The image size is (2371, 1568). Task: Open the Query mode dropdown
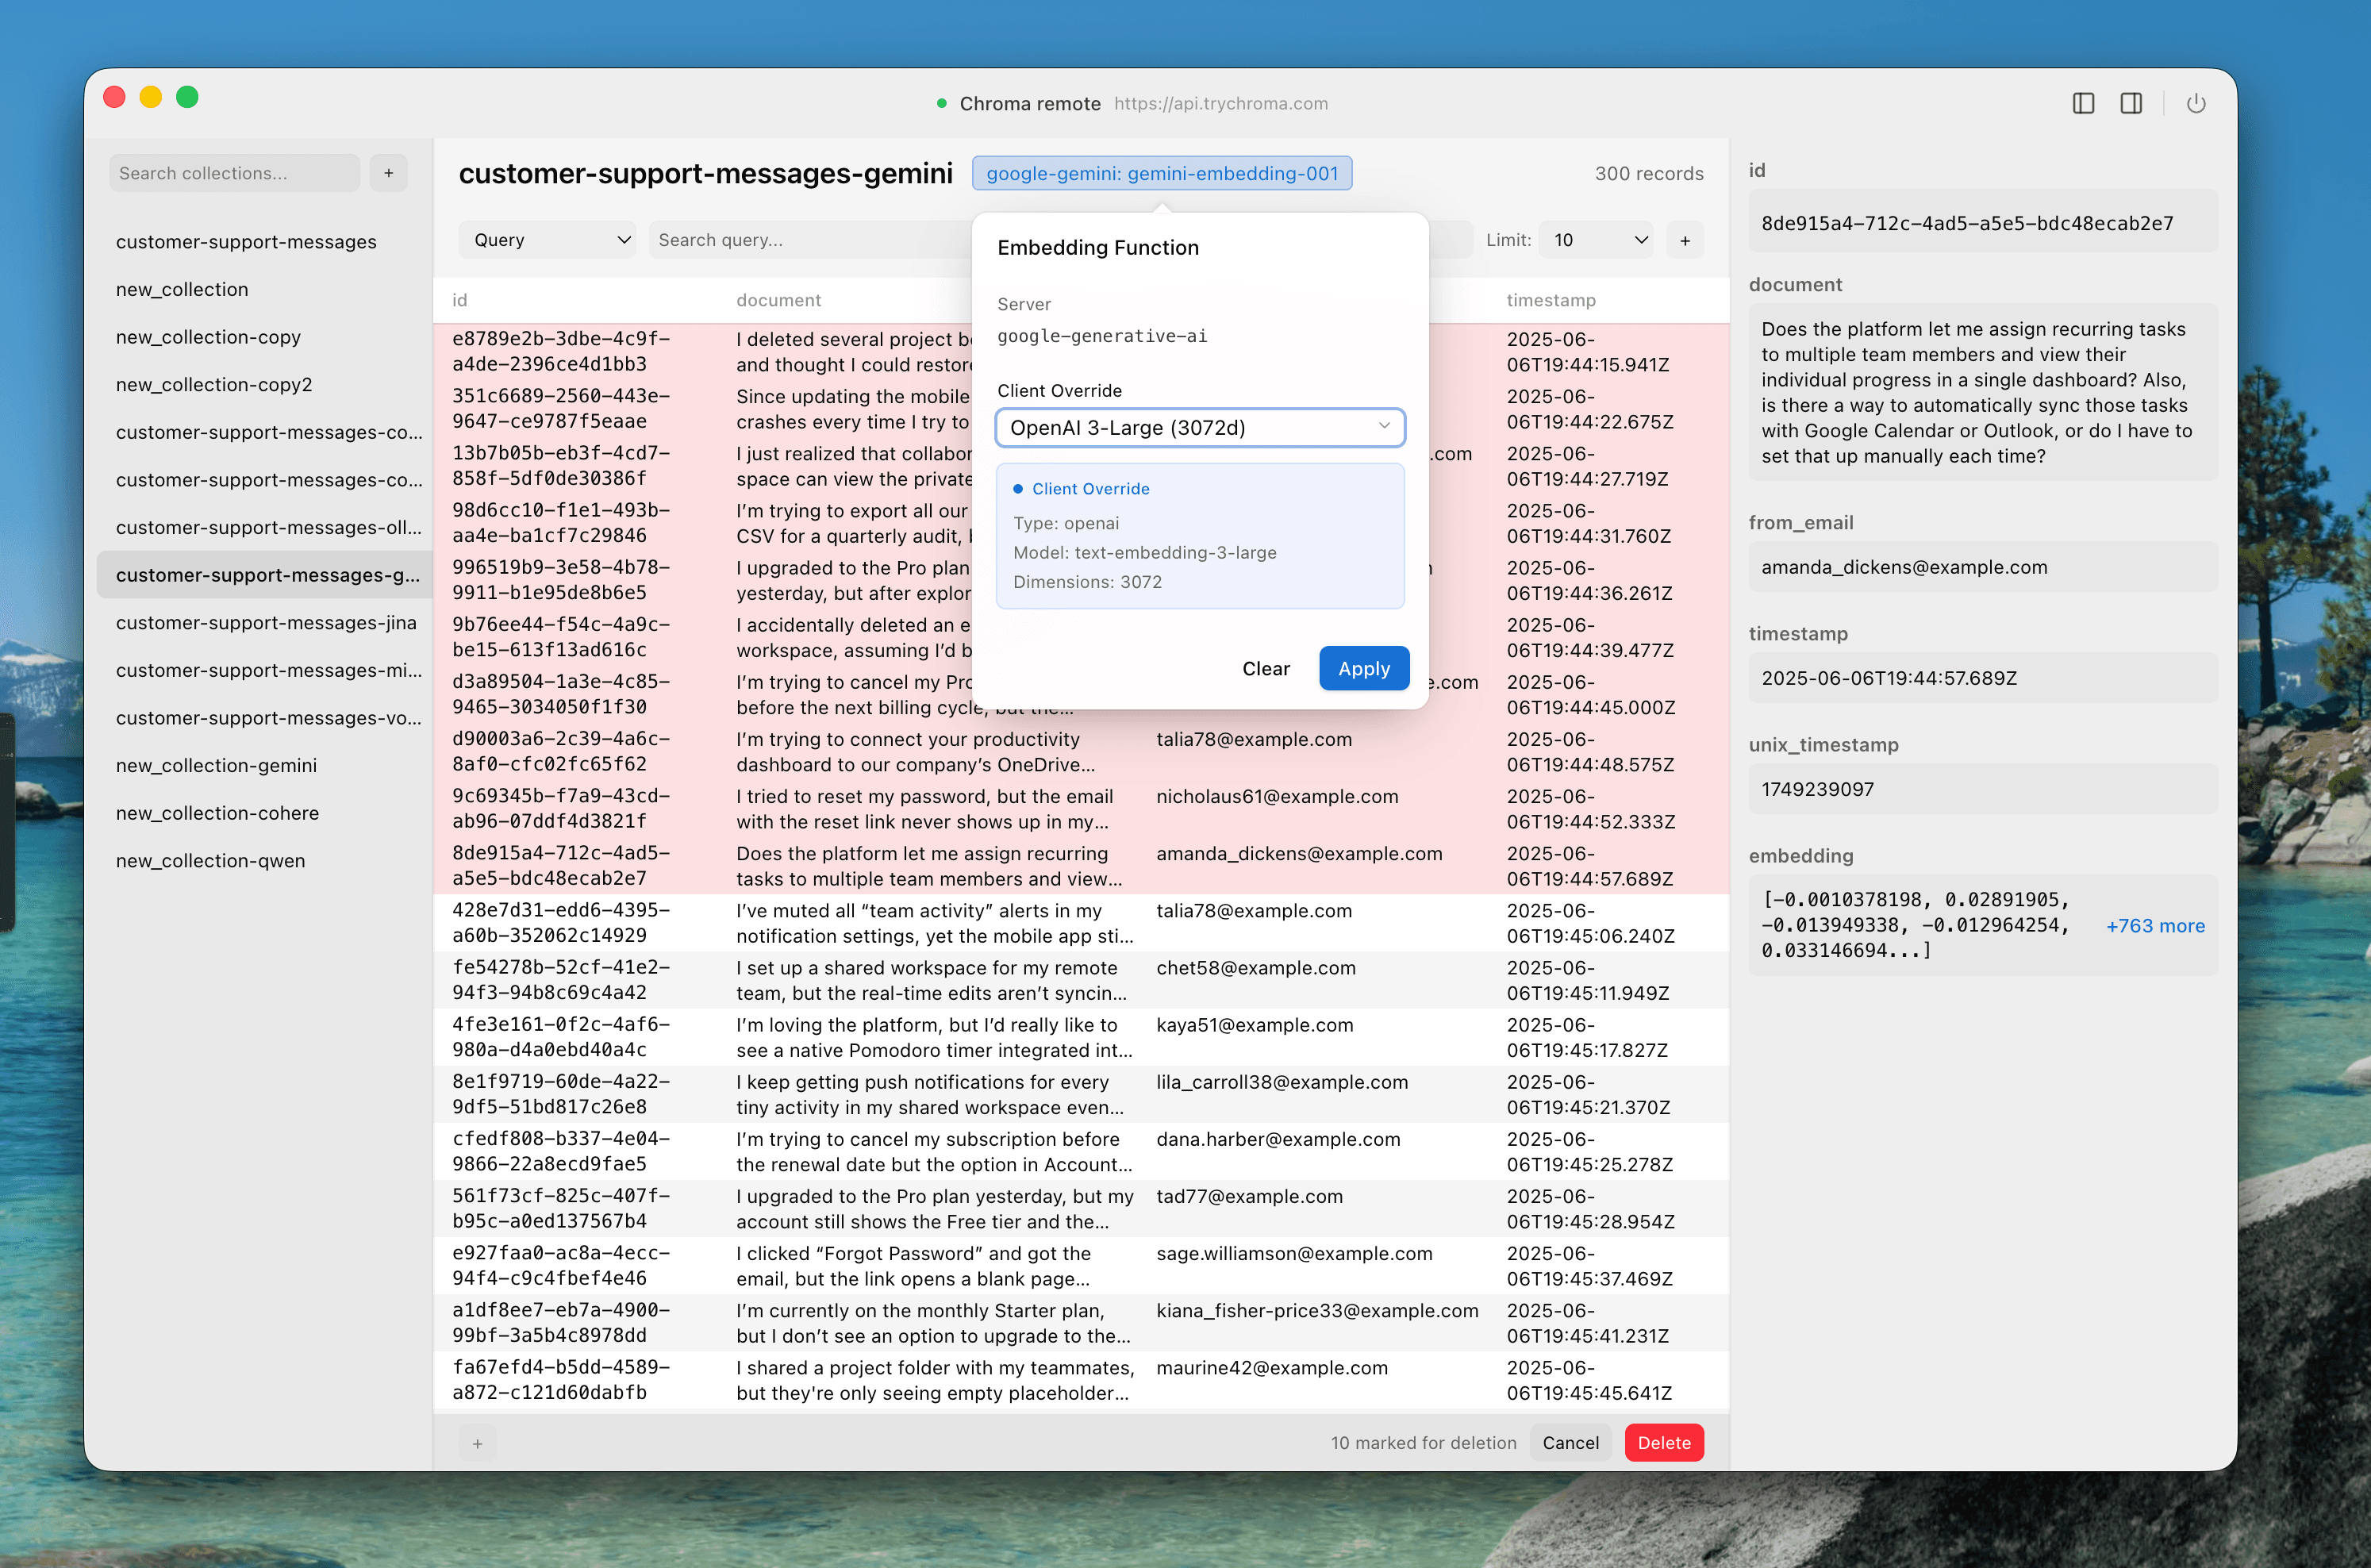tap(548, 240)
